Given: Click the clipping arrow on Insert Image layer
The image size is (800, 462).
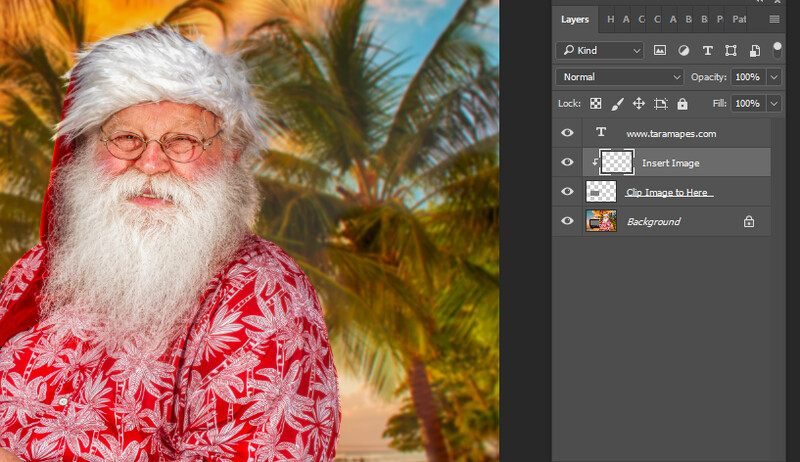Looking at the screenshot, I should pos(594,162).
